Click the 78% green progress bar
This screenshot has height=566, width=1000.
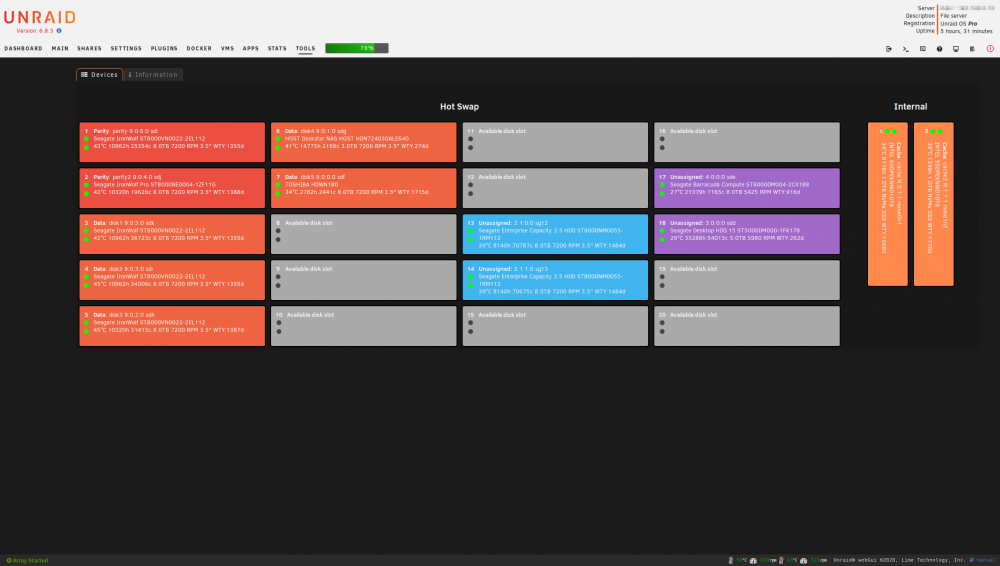357,48
